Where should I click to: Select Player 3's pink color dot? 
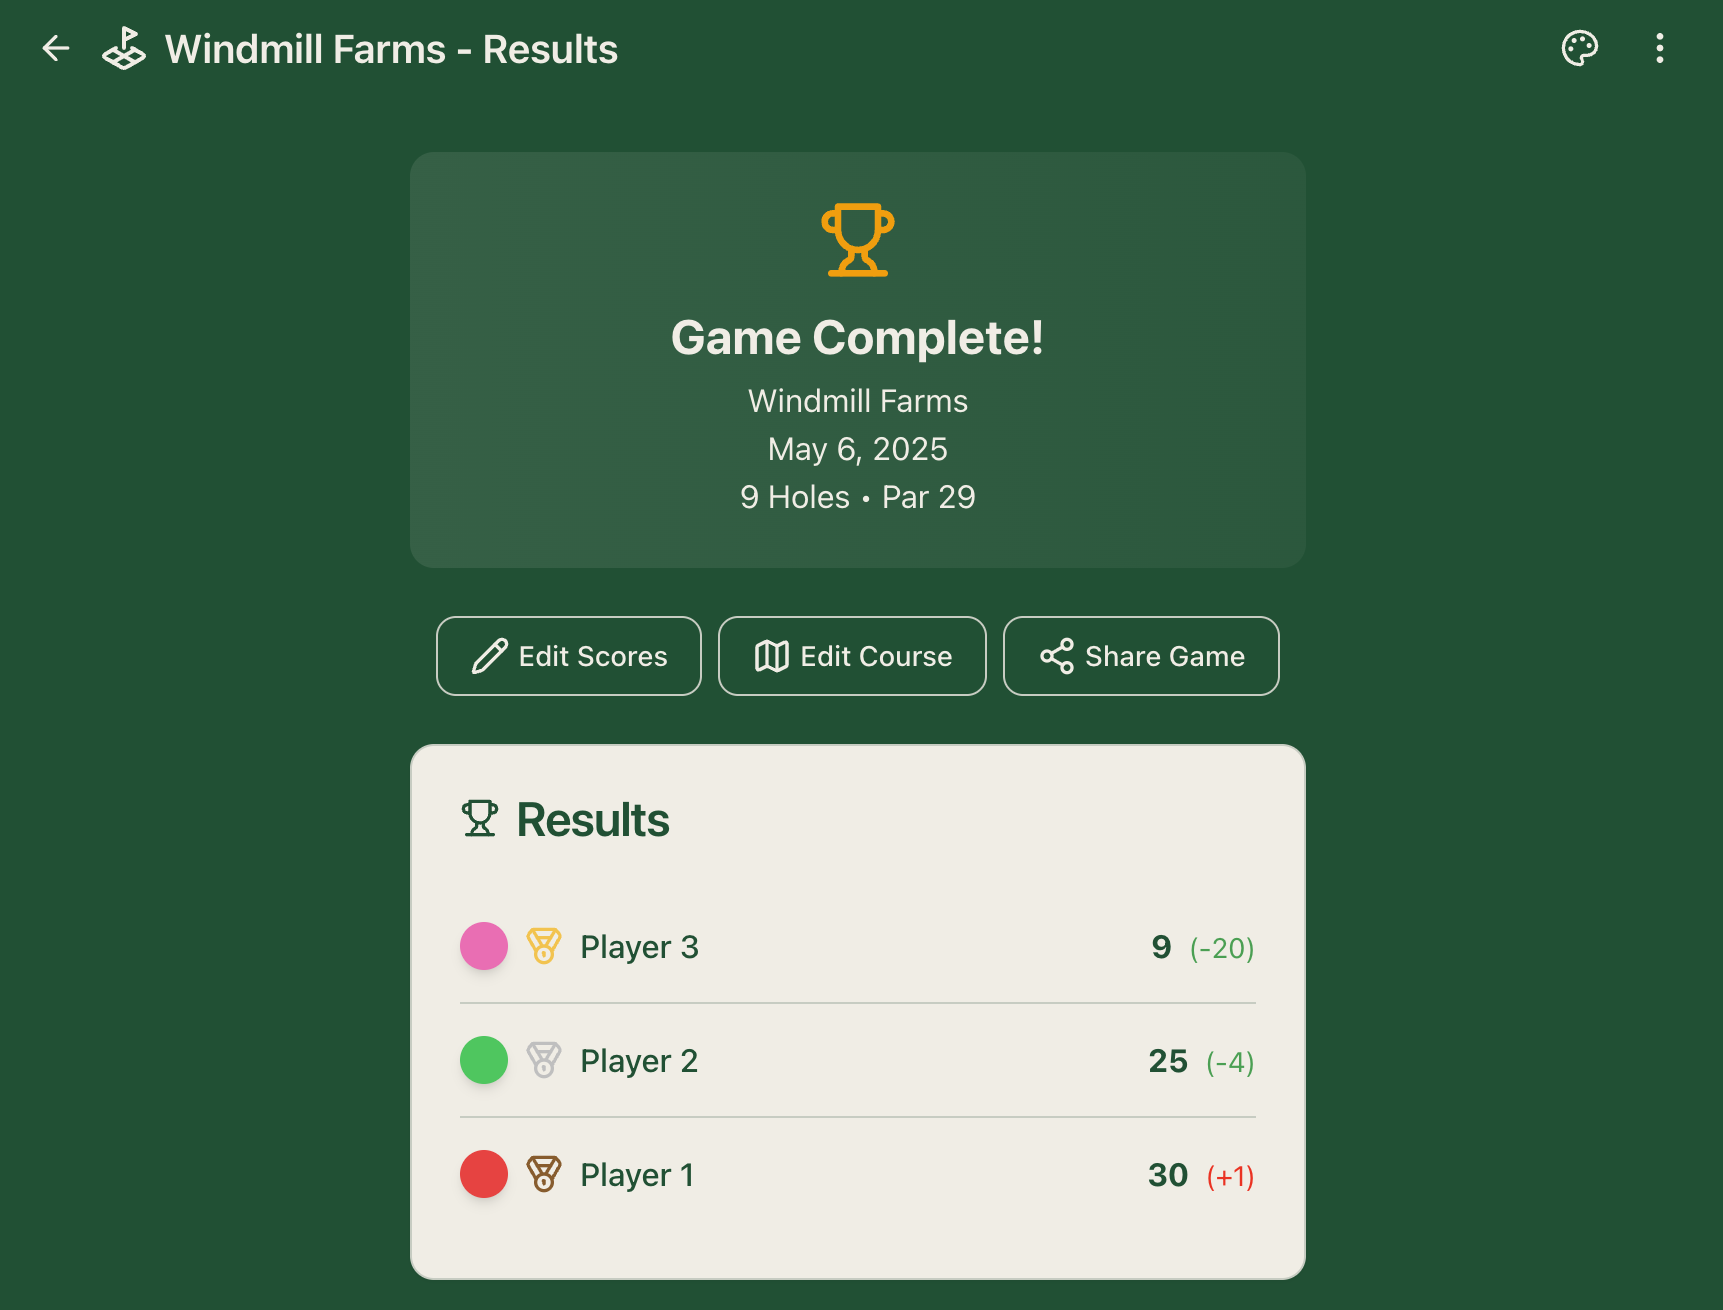click(484, 946)
